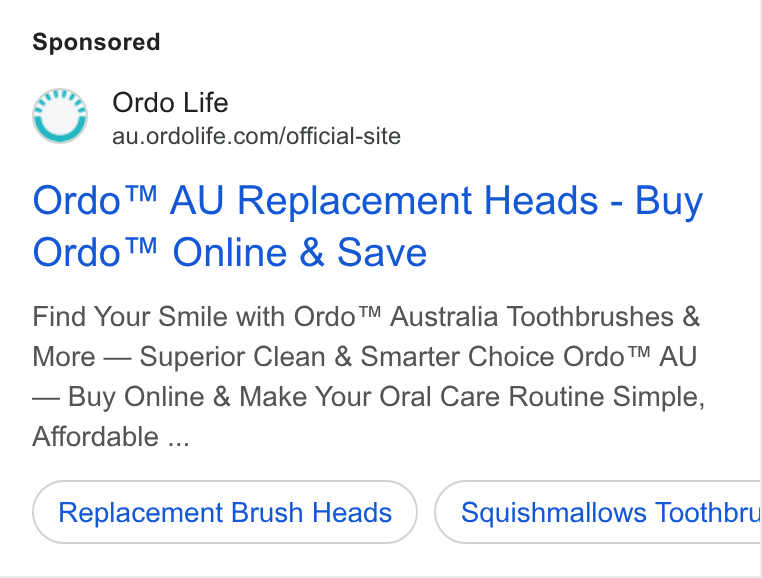The width and height of the screenshot is (762, 578).
Task: Open the Ordo Life advertiser name
Action: [170, 103]
